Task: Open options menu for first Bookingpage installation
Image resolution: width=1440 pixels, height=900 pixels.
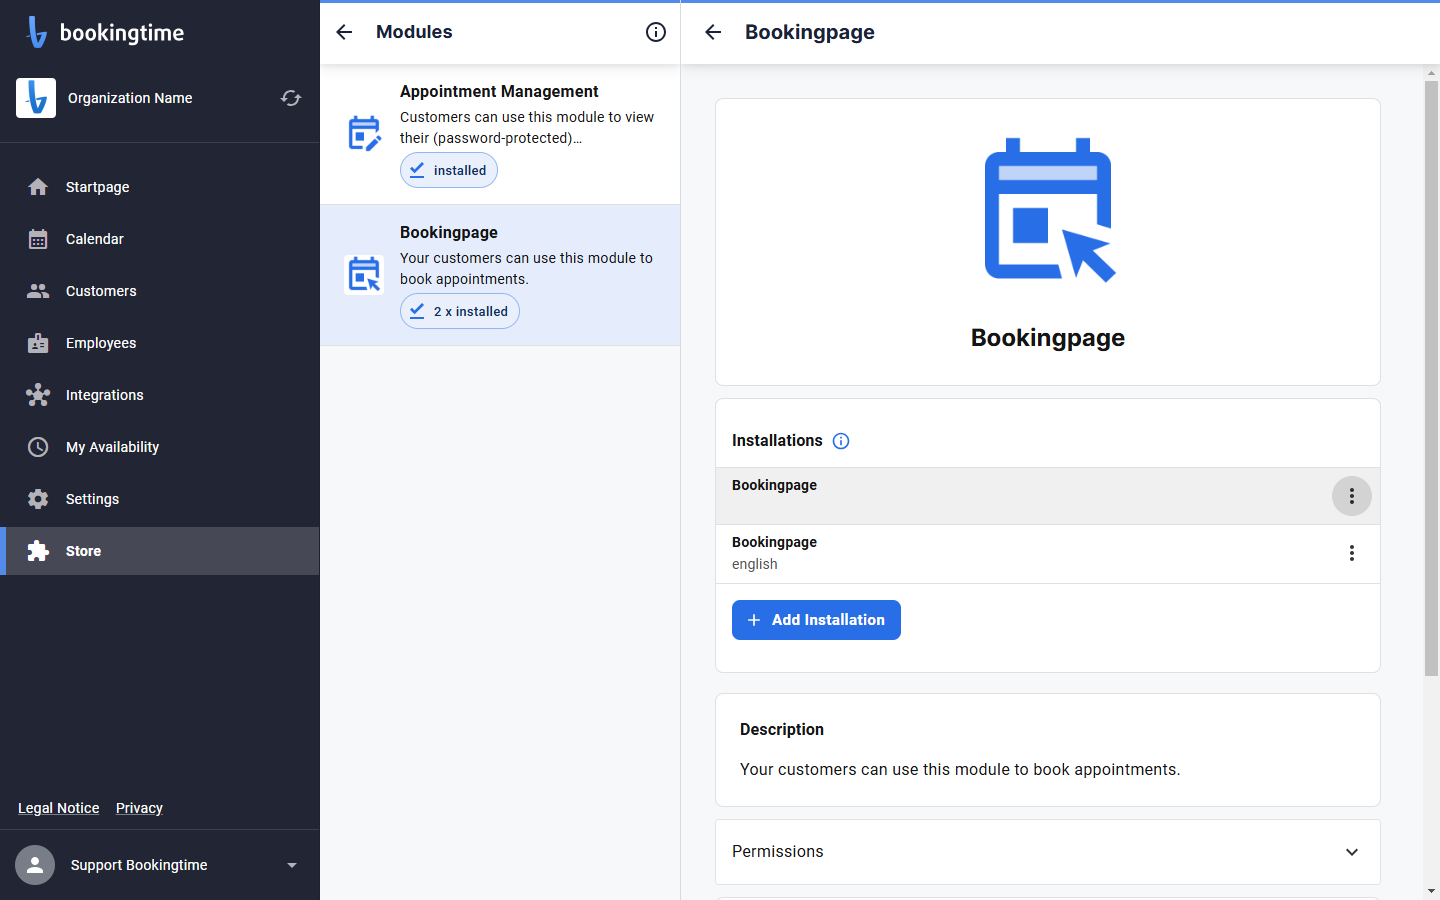Action: [1352, 496]
